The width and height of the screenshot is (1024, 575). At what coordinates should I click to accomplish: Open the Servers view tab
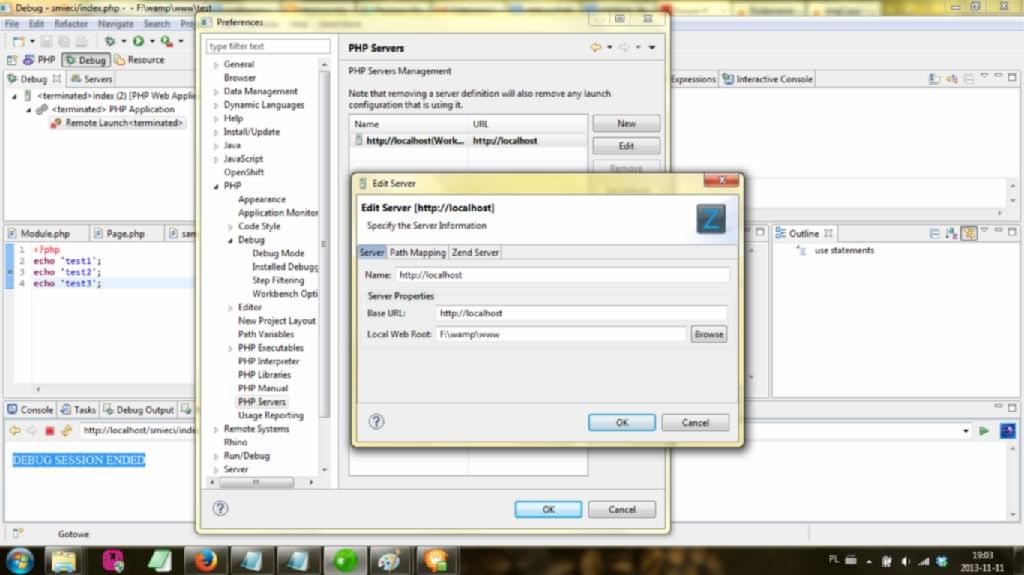point(92,79)
